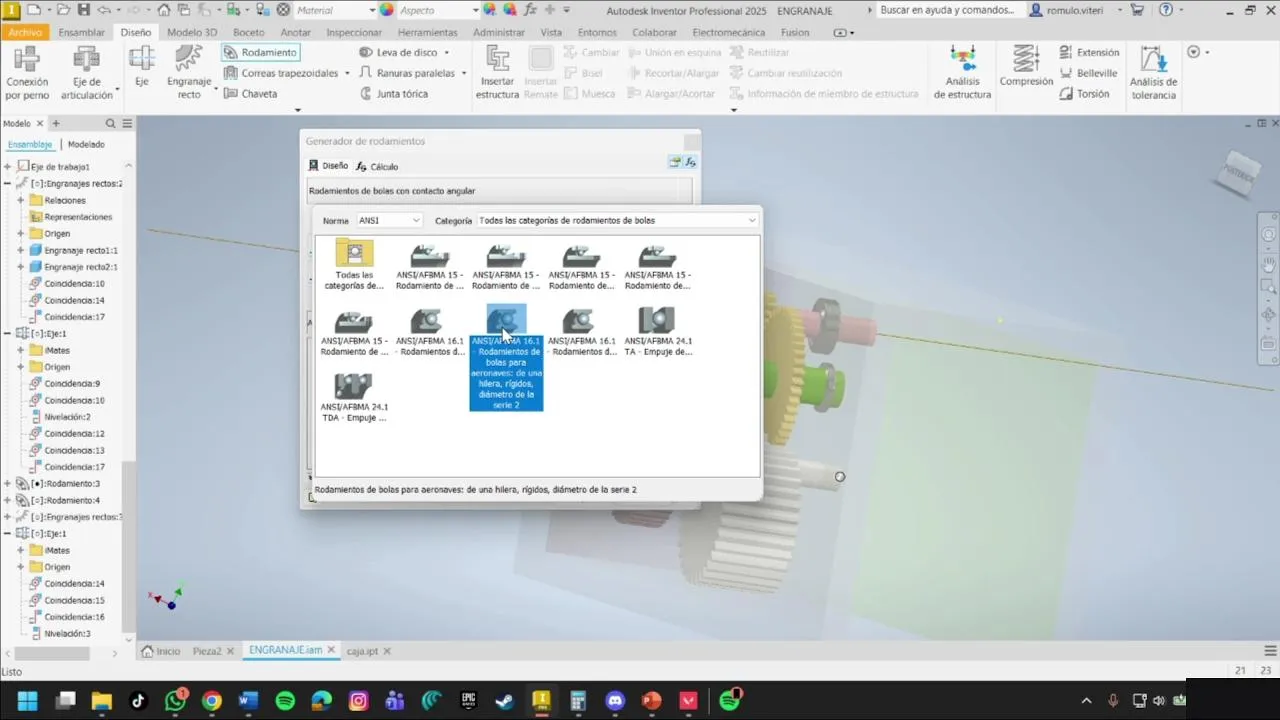Switch to the Boceto ribbon tab
Screen dimensions: 1280x720
[x=248, y=32]
